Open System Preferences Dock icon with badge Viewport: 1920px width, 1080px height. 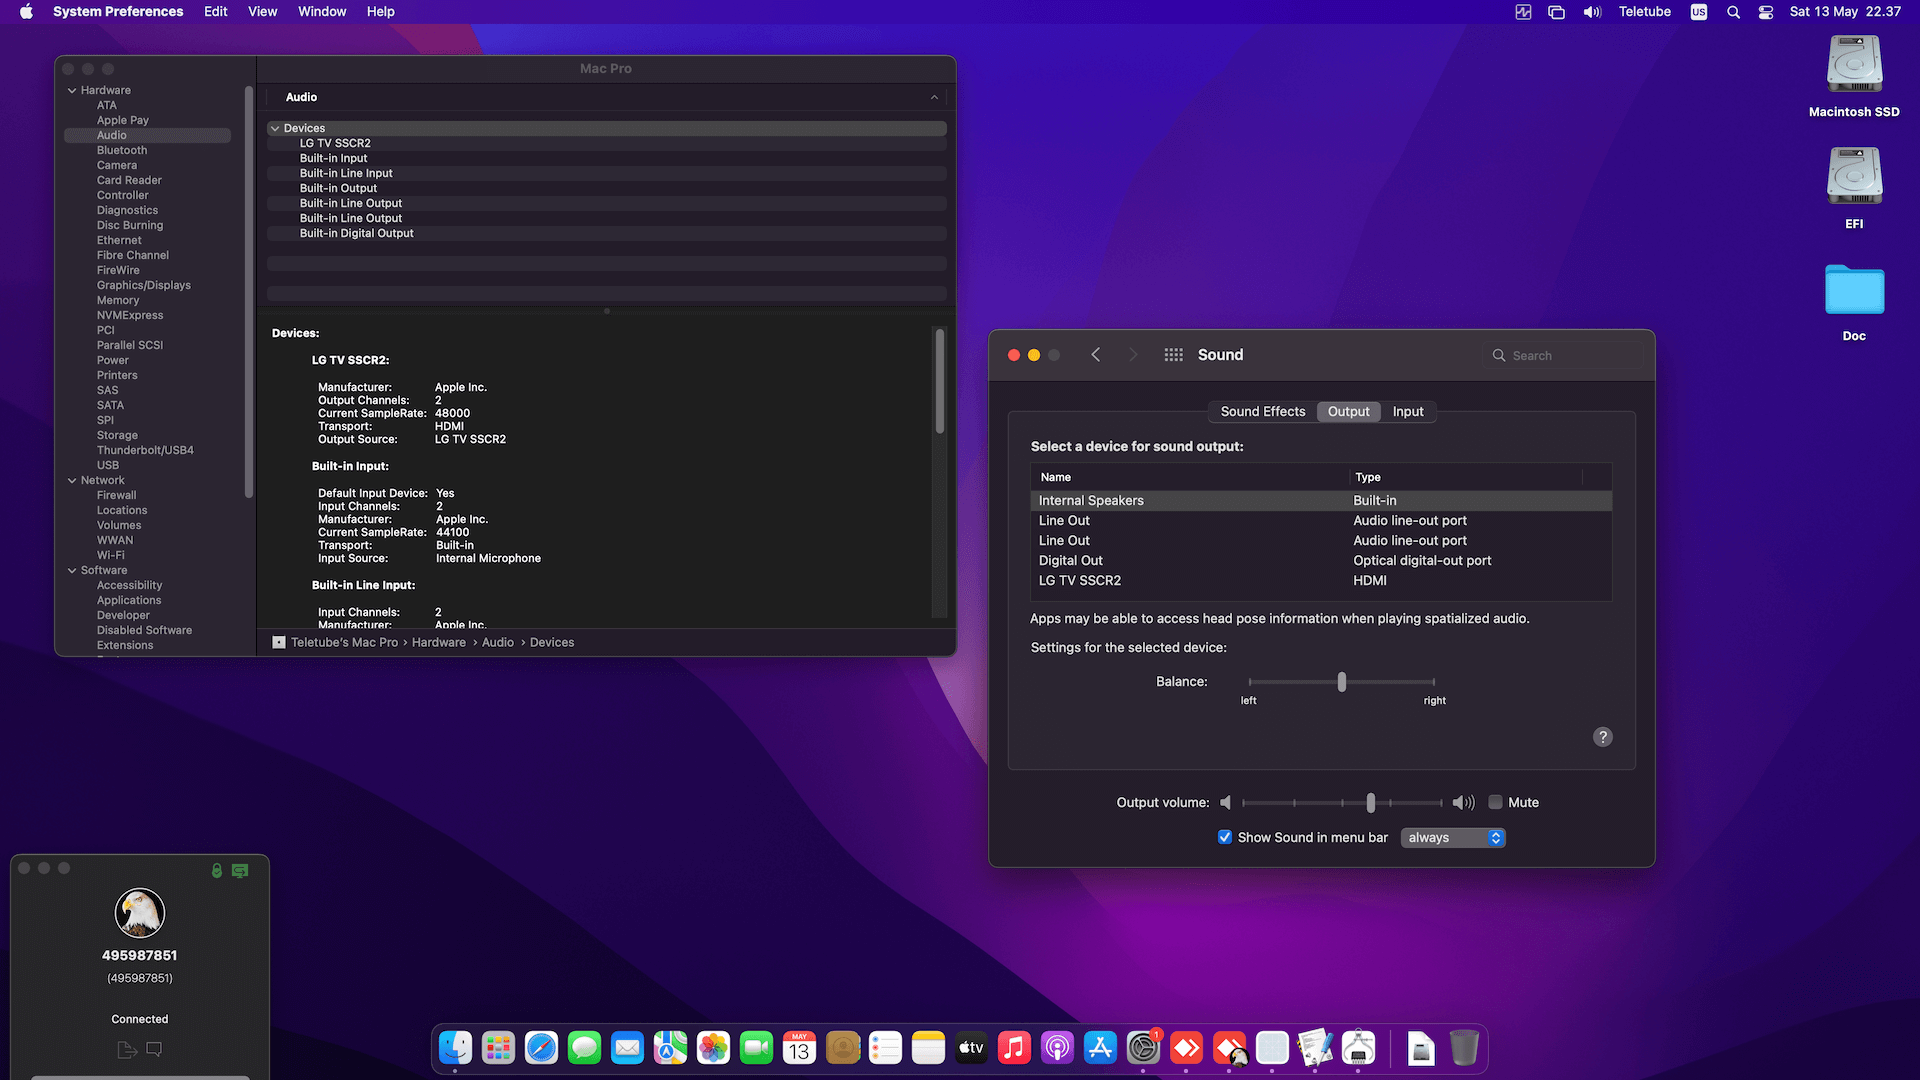pos(1143,1048)
